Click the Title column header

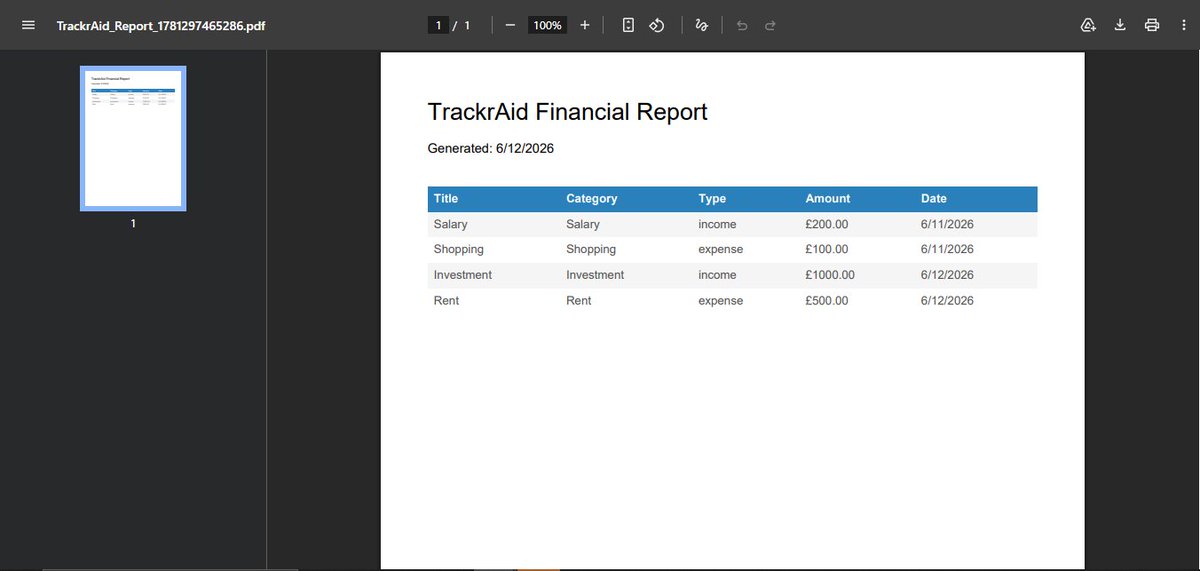[446, 199]
